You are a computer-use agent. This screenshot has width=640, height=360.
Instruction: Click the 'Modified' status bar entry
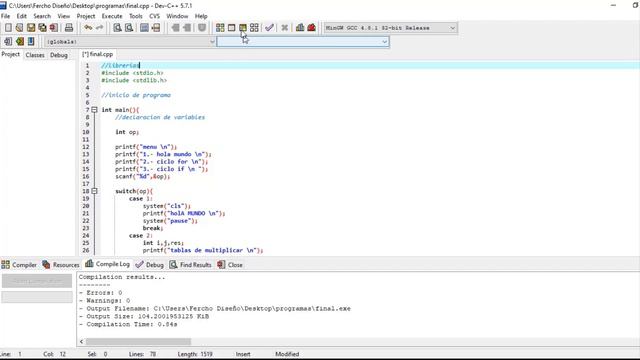point(287,354)
